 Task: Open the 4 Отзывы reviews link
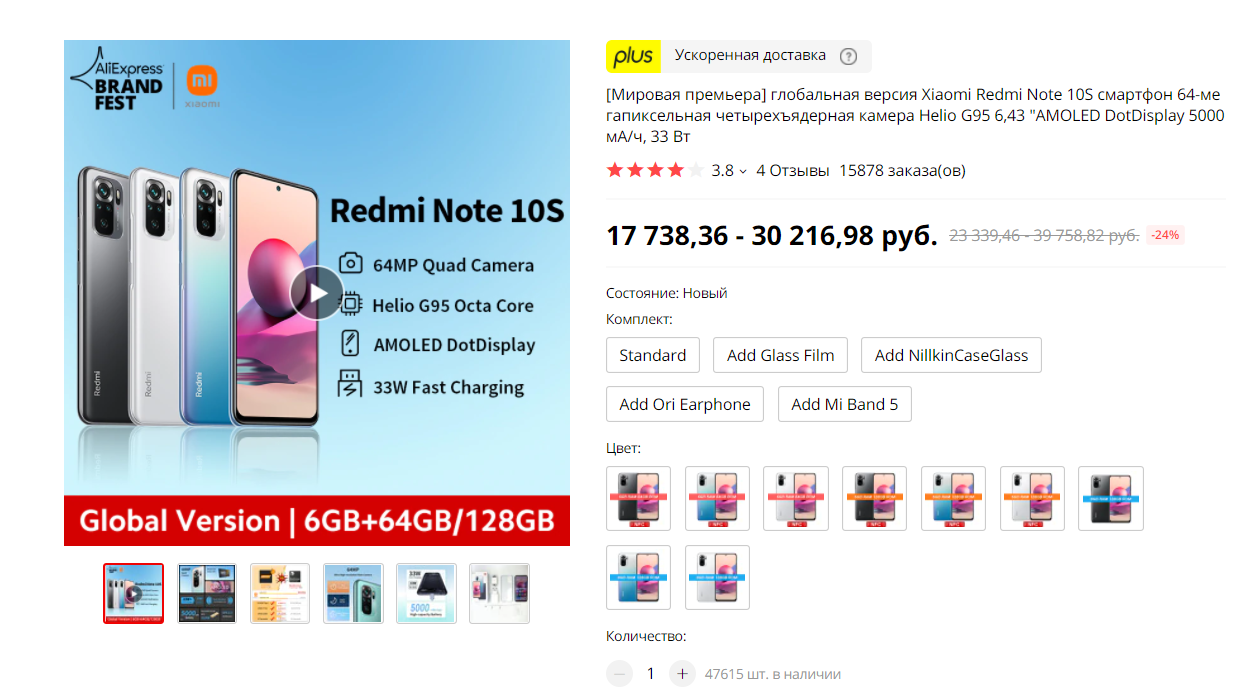[793, 171]
